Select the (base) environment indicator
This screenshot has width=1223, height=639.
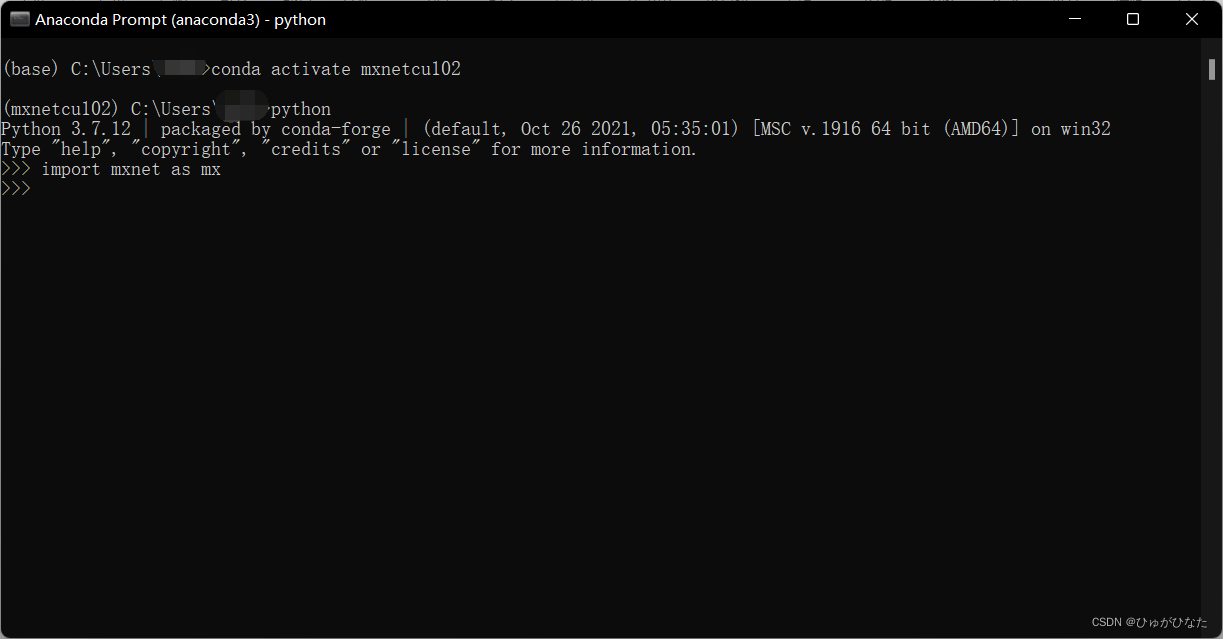click(30, 68)
